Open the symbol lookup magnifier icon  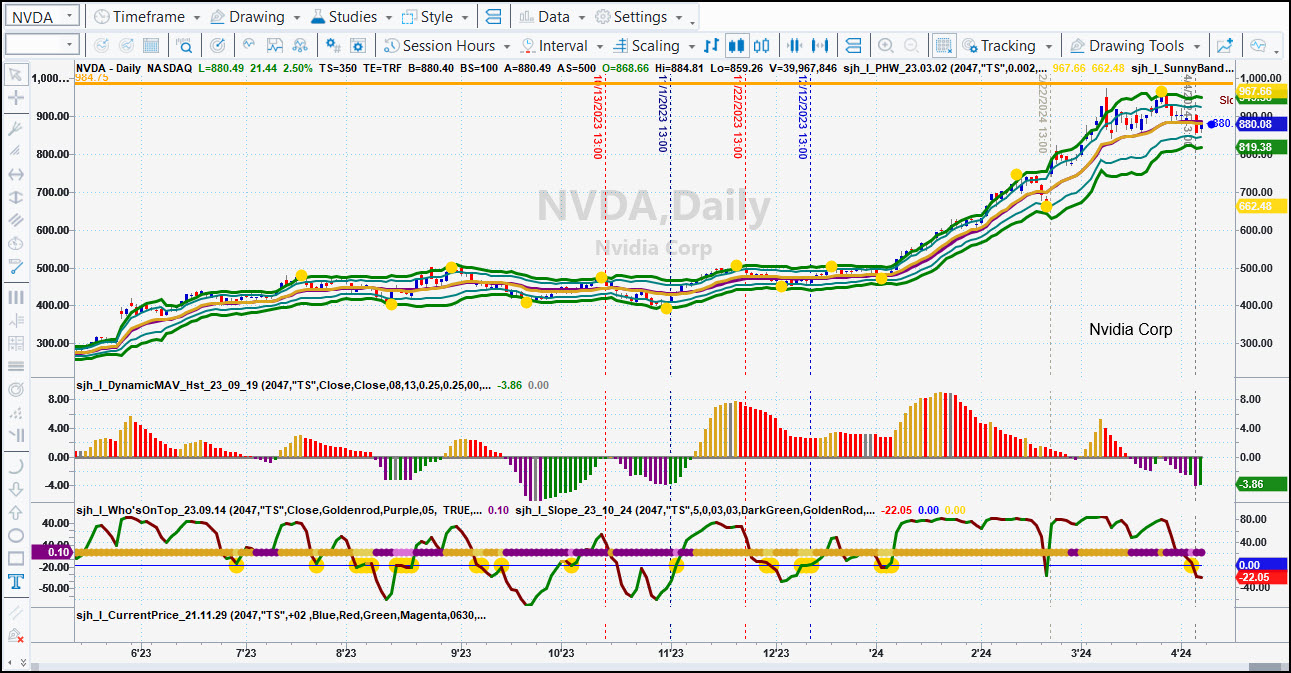(184, 46)
